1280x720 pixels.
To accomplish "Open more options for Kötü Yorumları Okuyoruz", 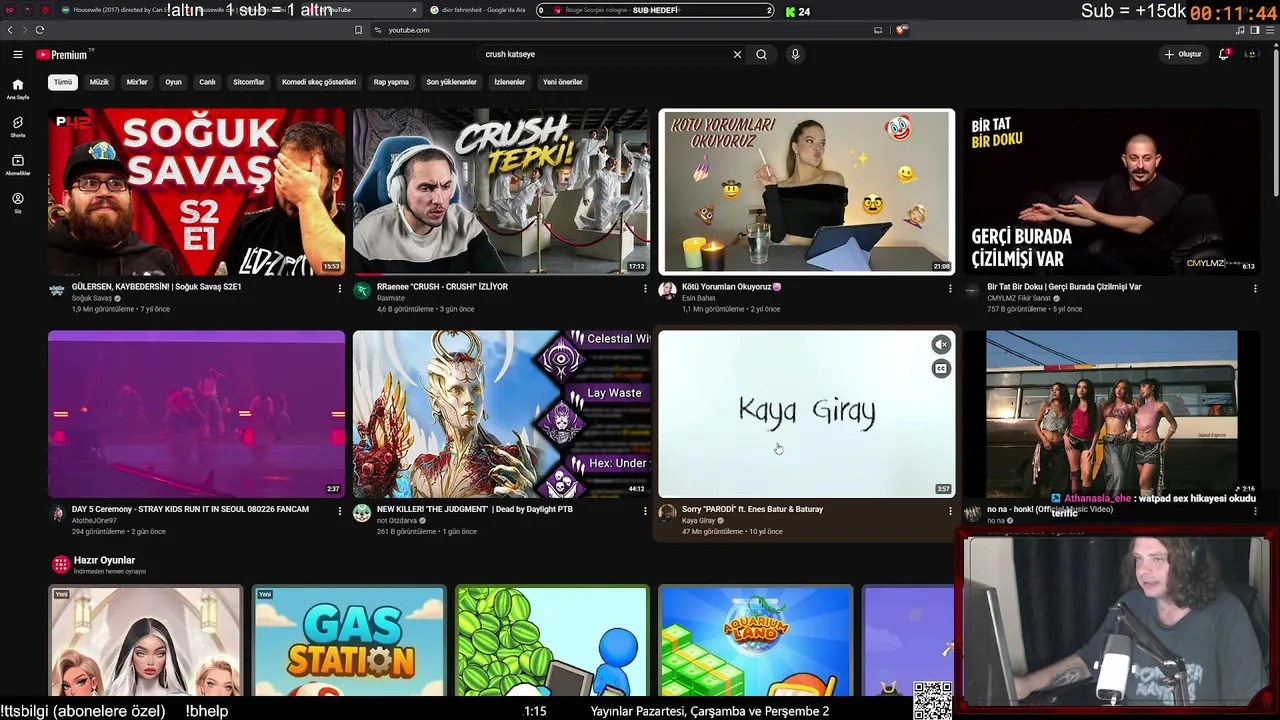I will coord(950,288).
